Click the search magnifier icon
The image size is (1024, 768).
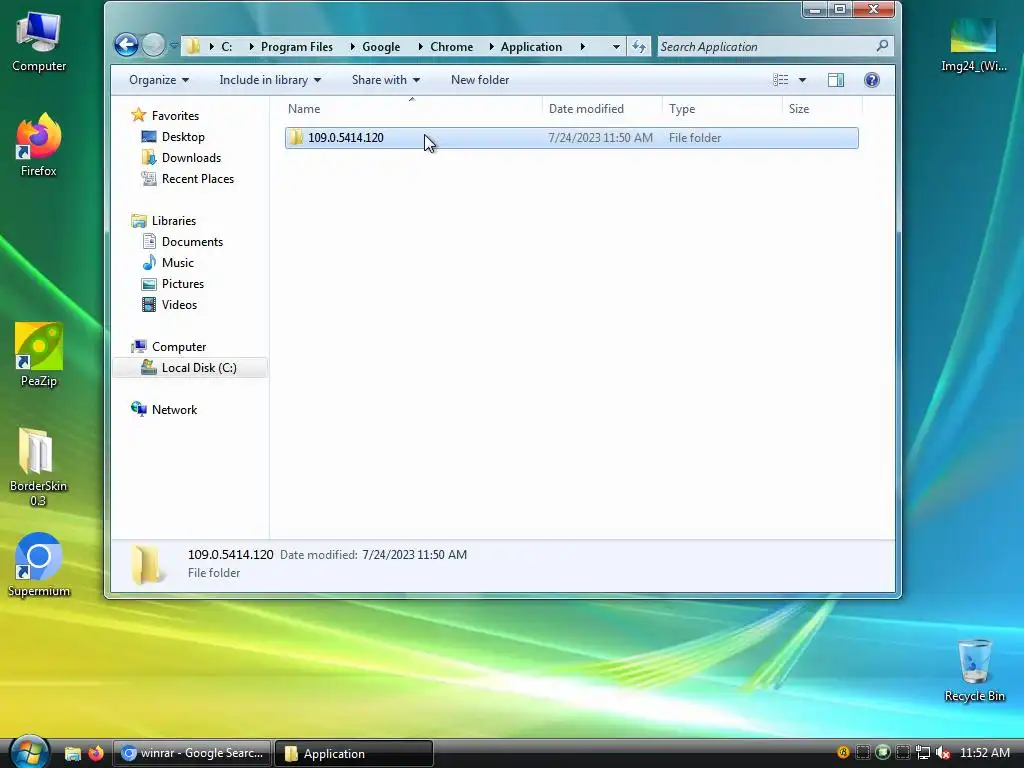[882, 46]
